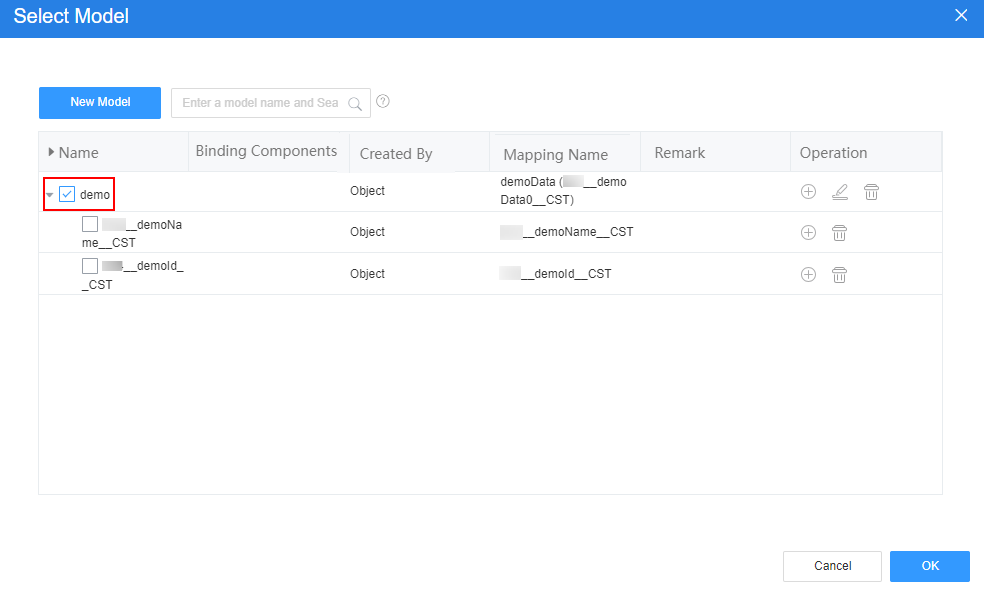Collapse the demo tree node arrow
The height and width of the screenshot is (595, 984).
tap(50, 195)
